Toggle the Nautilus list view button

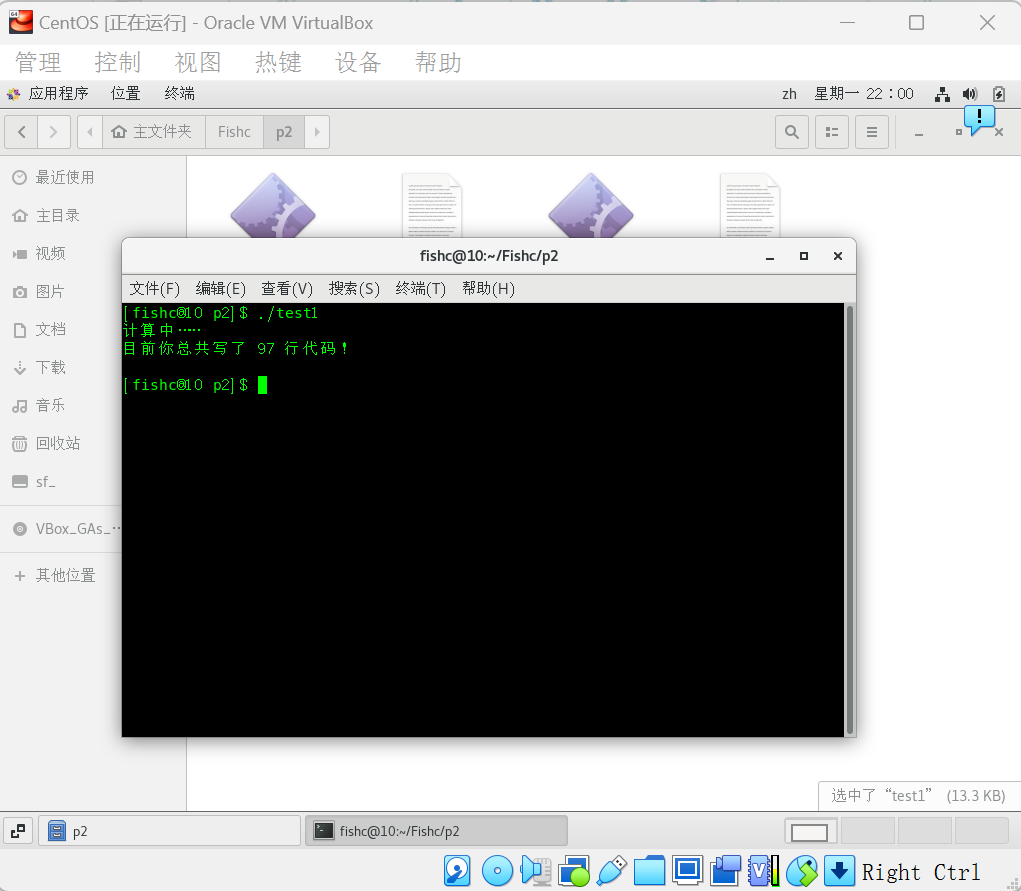click(x=832, y=131)
